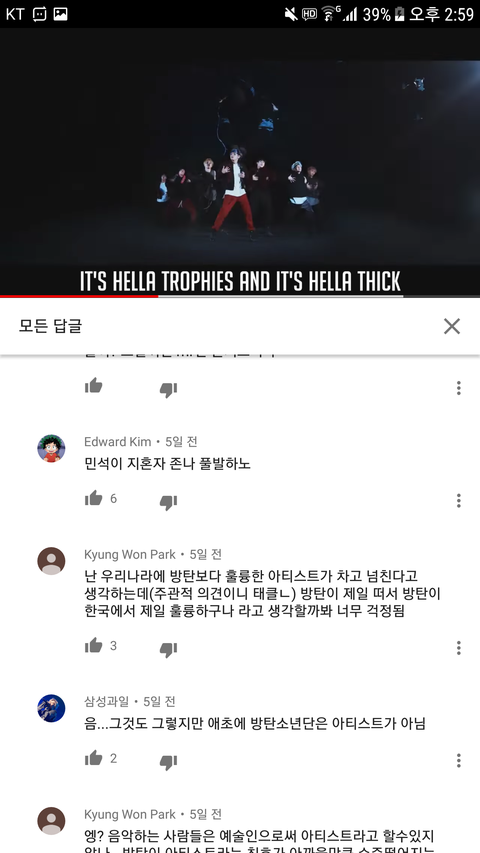Dislike 삼성과일's comment
This screenshot has width=480, height=853.
168,762
